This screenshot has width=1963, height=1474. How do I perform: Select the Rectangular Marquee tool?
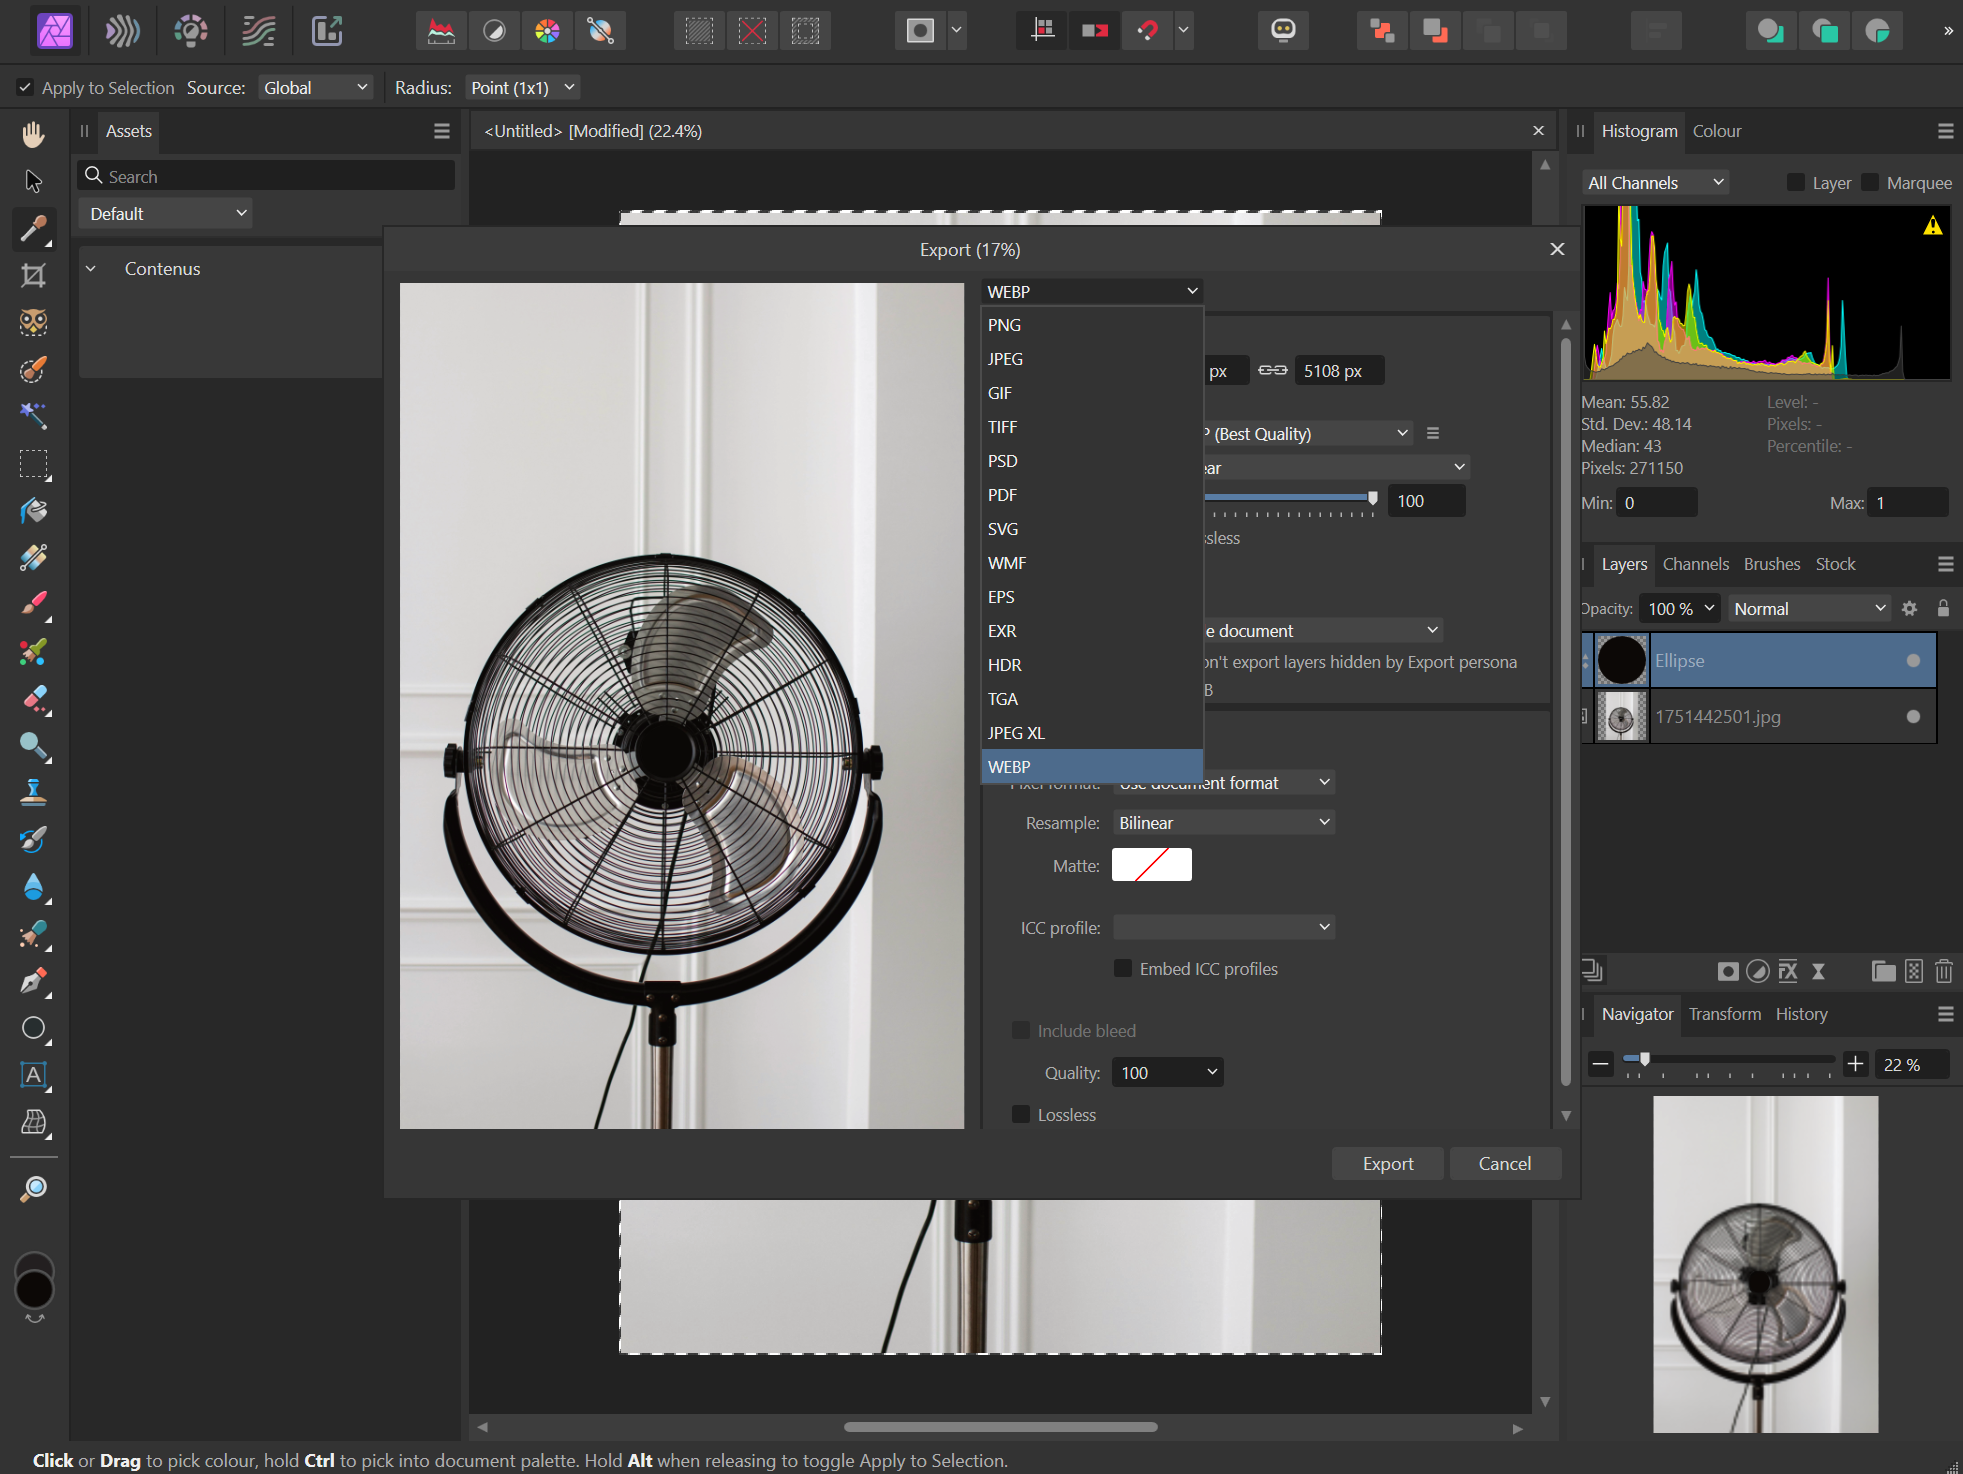(34, 464)
